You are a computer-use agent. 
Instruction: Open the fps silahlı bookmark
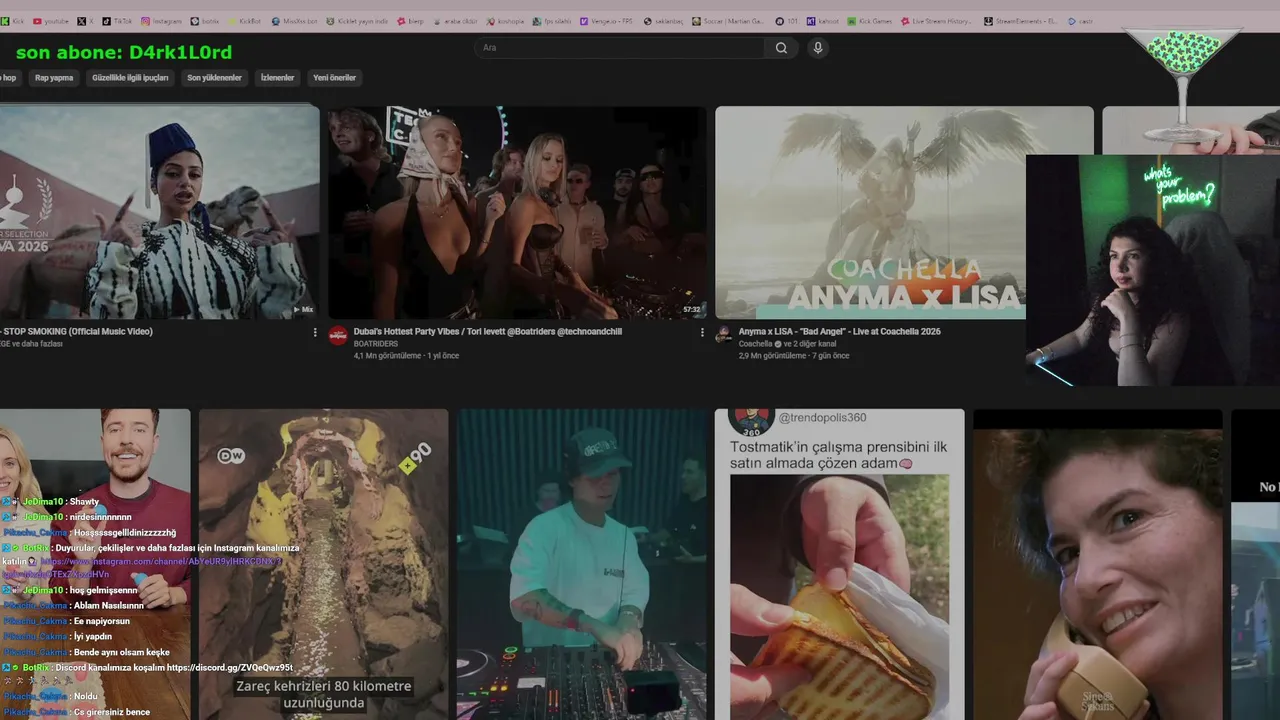coord(553,21)
